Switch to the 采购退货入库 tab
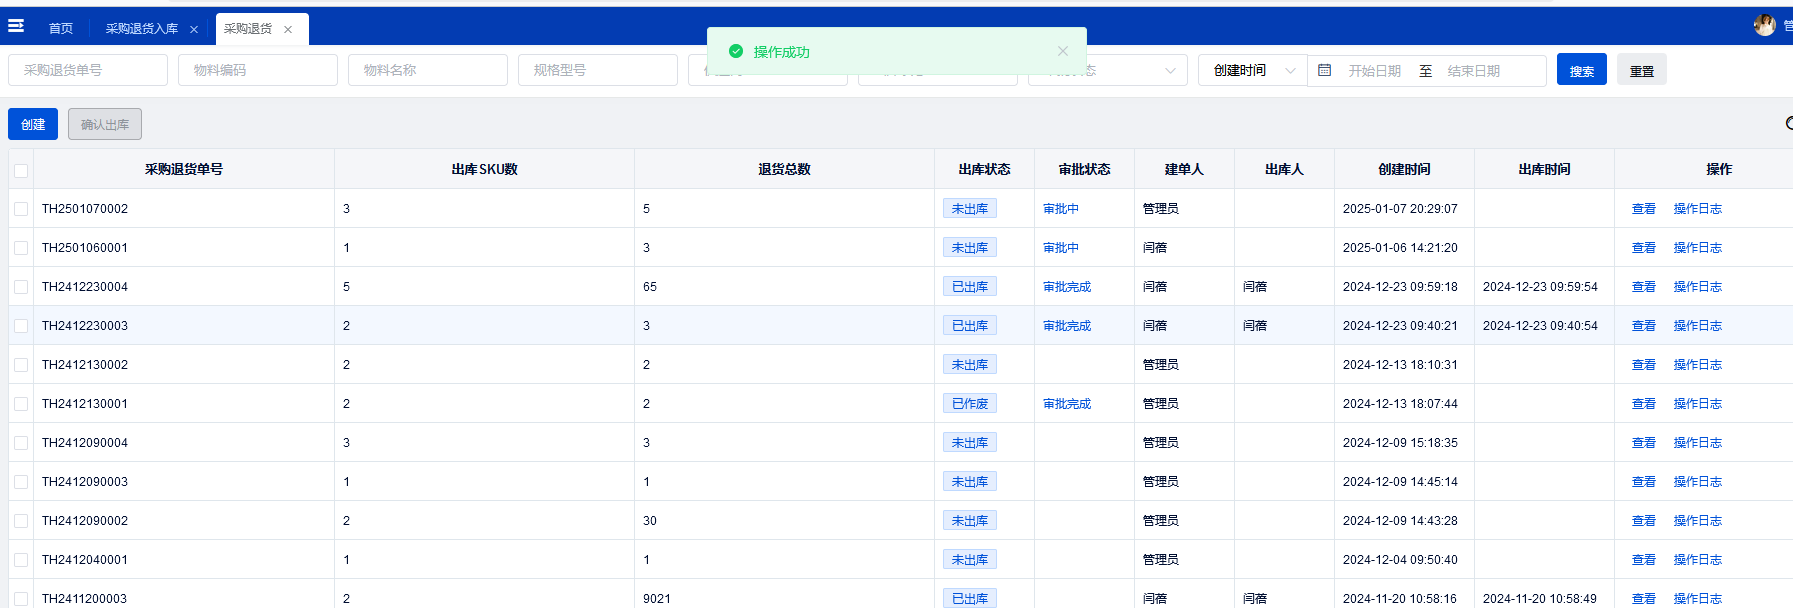The width and height of the screenshot is (1793, 608). 141,29
